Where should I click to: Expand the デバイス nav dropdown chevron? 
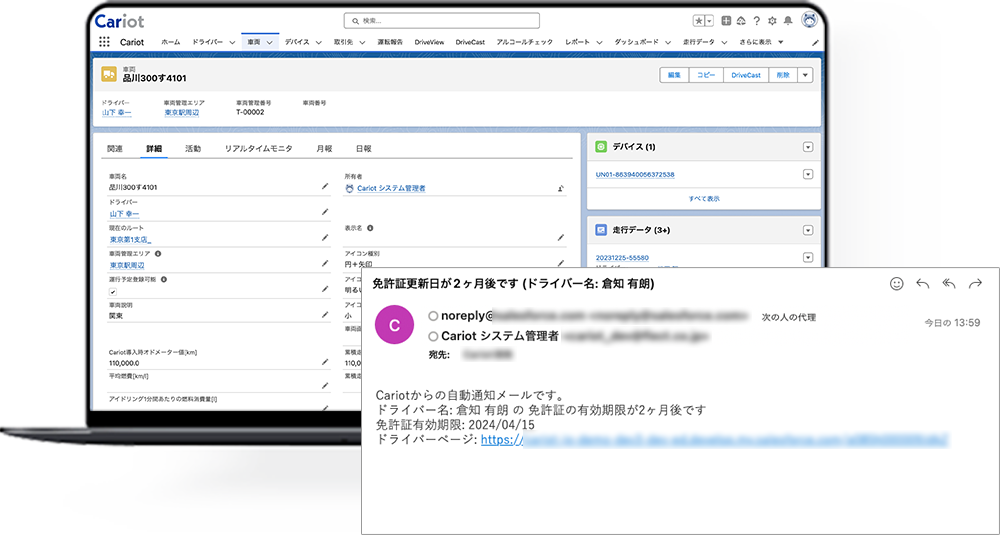coord(320,43)
